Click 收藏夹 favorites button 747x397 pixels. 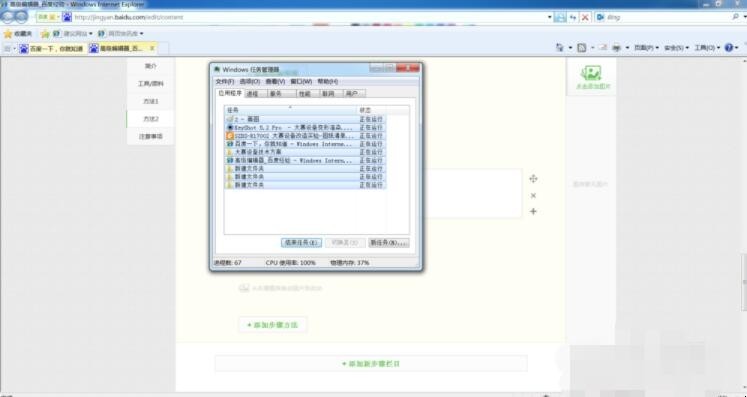point(18,33)
